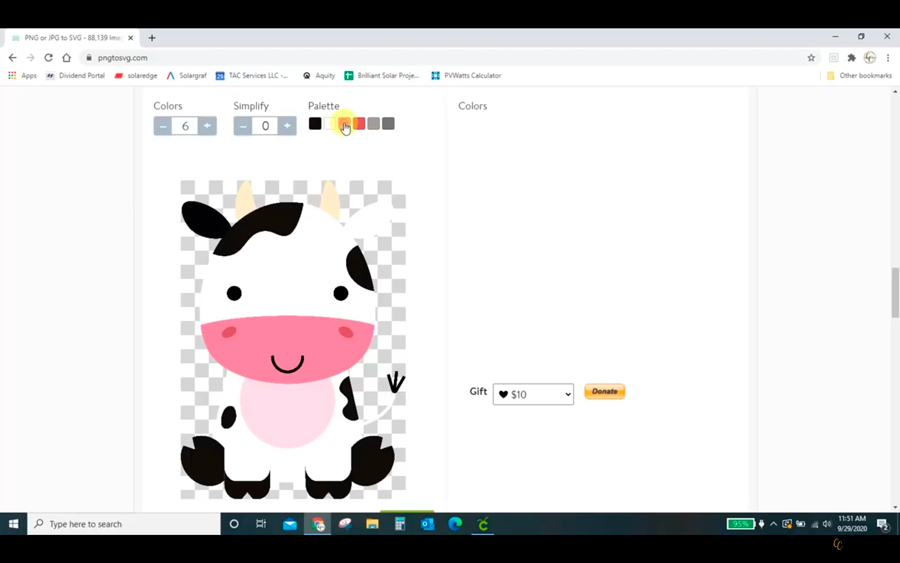This screenshot has height=563, width=900.
Task: Open the Mail app on taskbar
Action: [x=290, y=524]
